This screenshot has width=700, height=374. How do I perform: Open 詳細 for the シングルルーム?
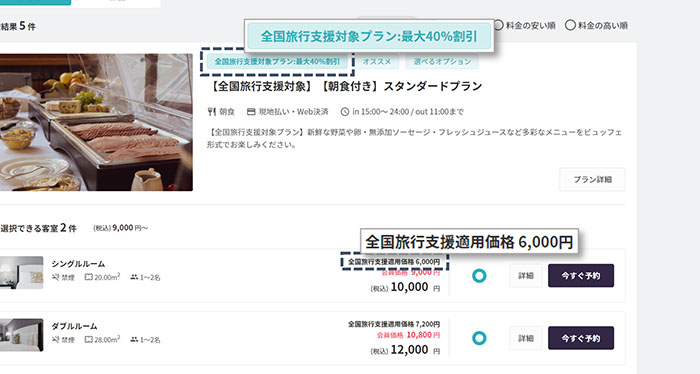(x=526, y=276)
